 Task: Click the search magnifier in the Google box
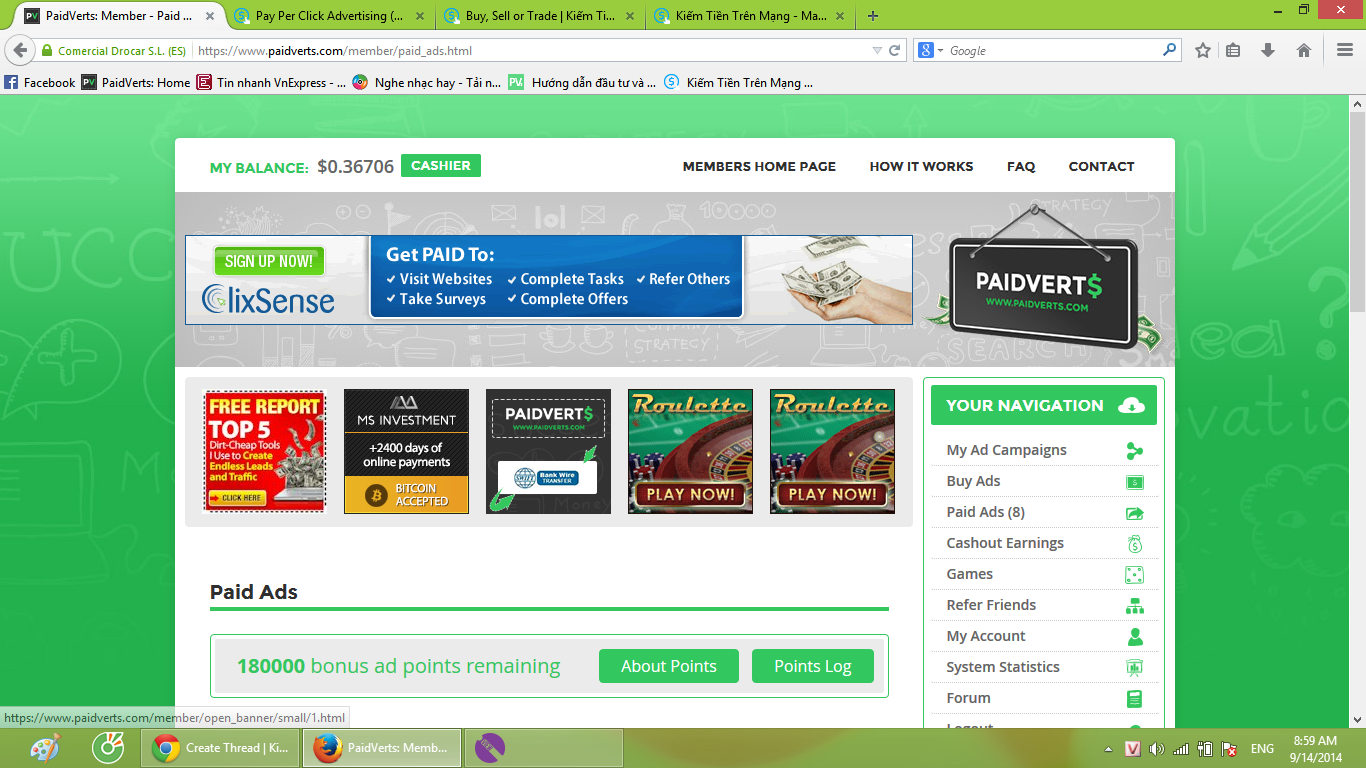coord(1169,50)
